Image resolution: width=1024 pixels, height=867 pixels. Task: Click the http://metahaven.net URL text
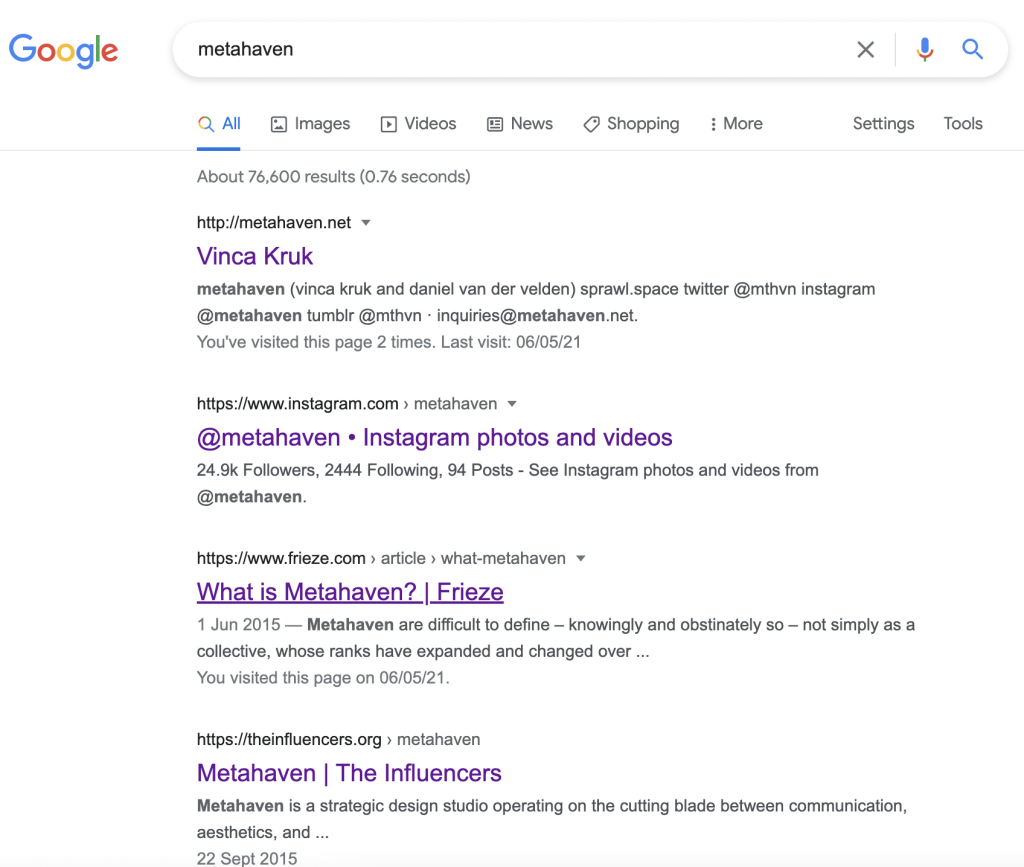coord(274,223)
